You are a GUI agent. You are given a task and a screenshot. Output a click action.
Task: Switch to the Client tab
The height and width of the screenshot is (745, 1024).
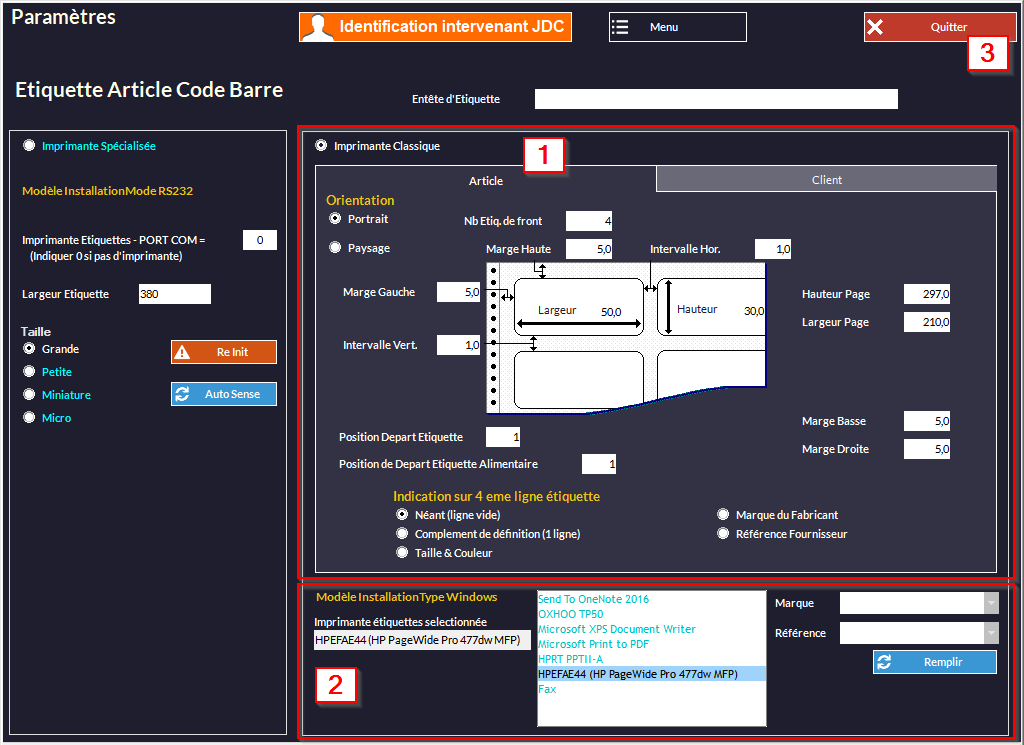click(x=826, y=180)
